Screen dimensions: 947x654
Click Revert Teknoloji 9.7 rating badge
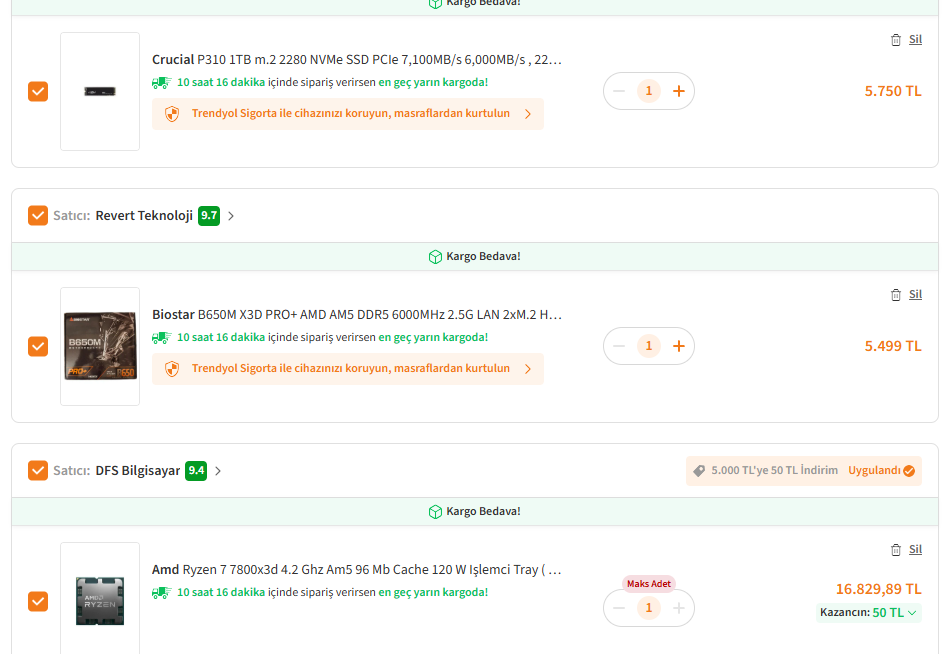point(209,216)
